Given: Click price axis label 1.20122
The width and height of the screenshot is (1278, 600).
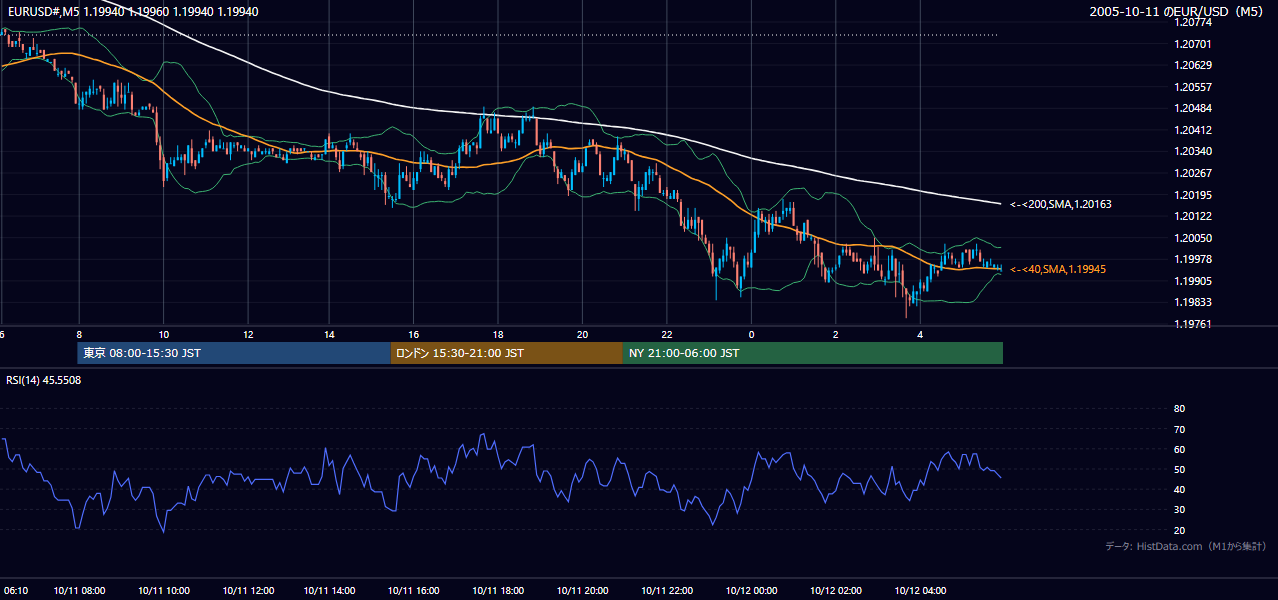Looking at the screenshot, I should point(1192,216).
